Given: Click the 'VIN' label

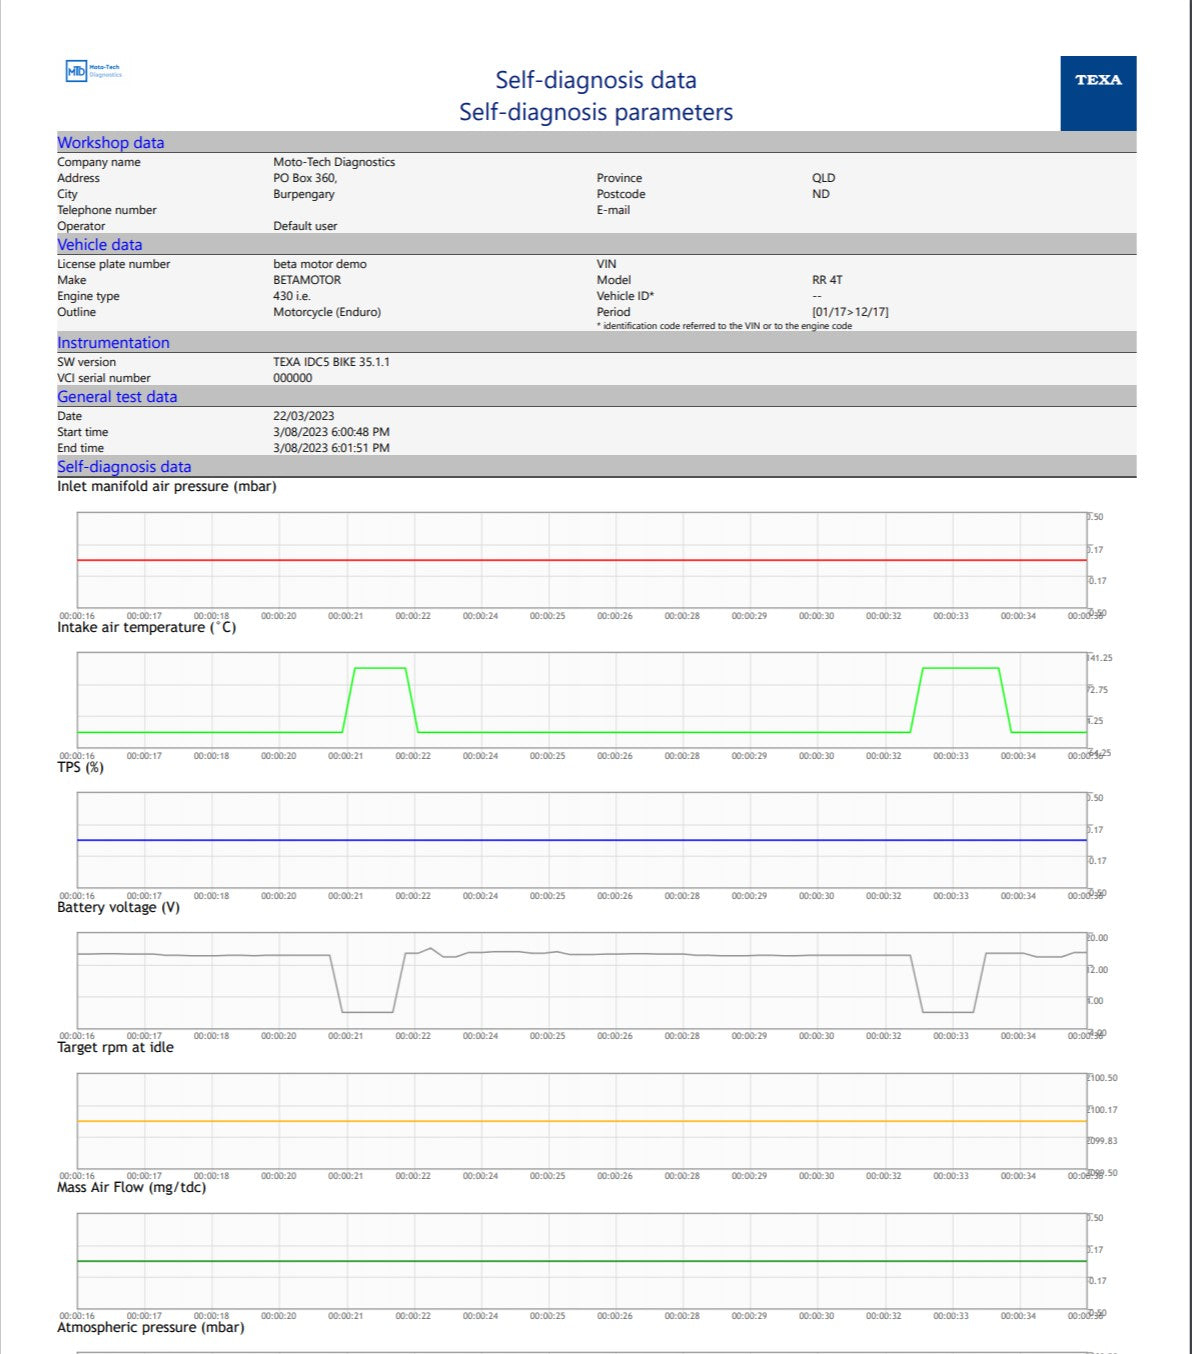Looking at the screenshot, I should click(x=606, y=264).
